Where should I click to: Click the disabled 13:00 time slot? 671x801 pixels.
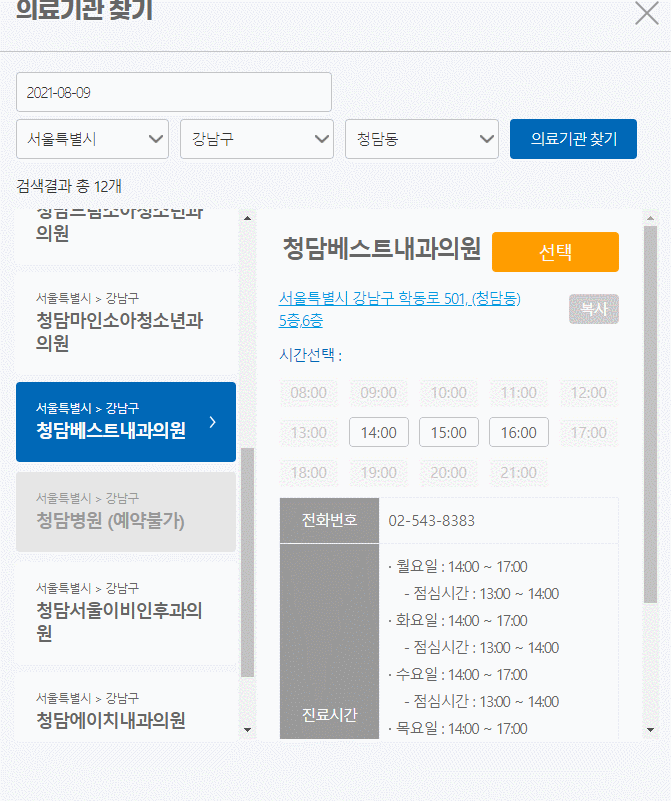click(308, 432)
